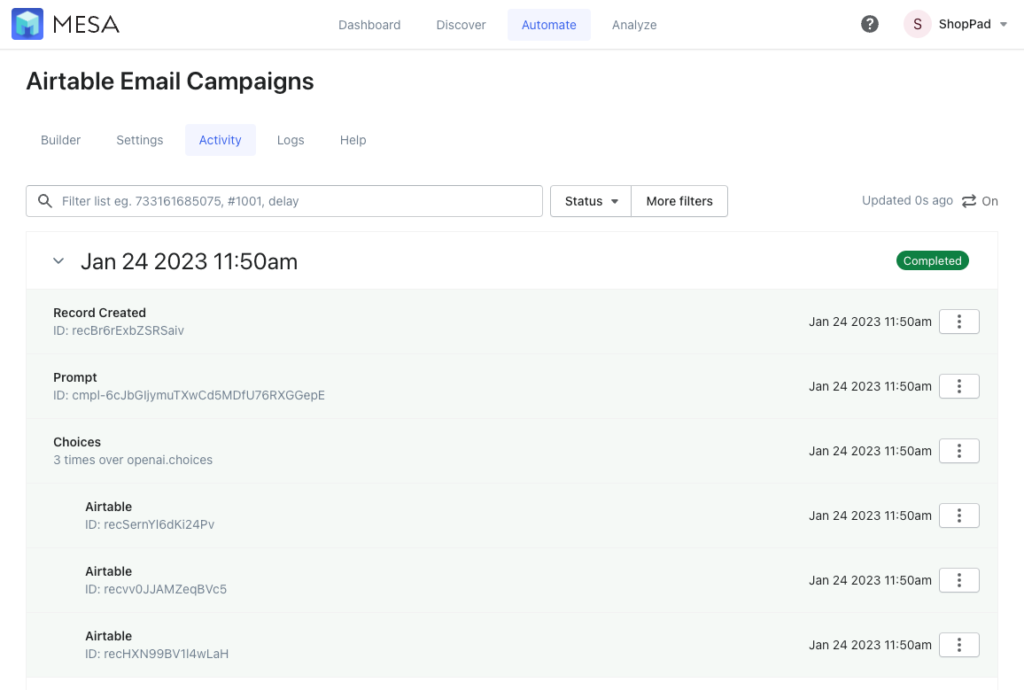Screen dimensions: 1024x690
Task: Open the Discover menu item
Action: 460,25
